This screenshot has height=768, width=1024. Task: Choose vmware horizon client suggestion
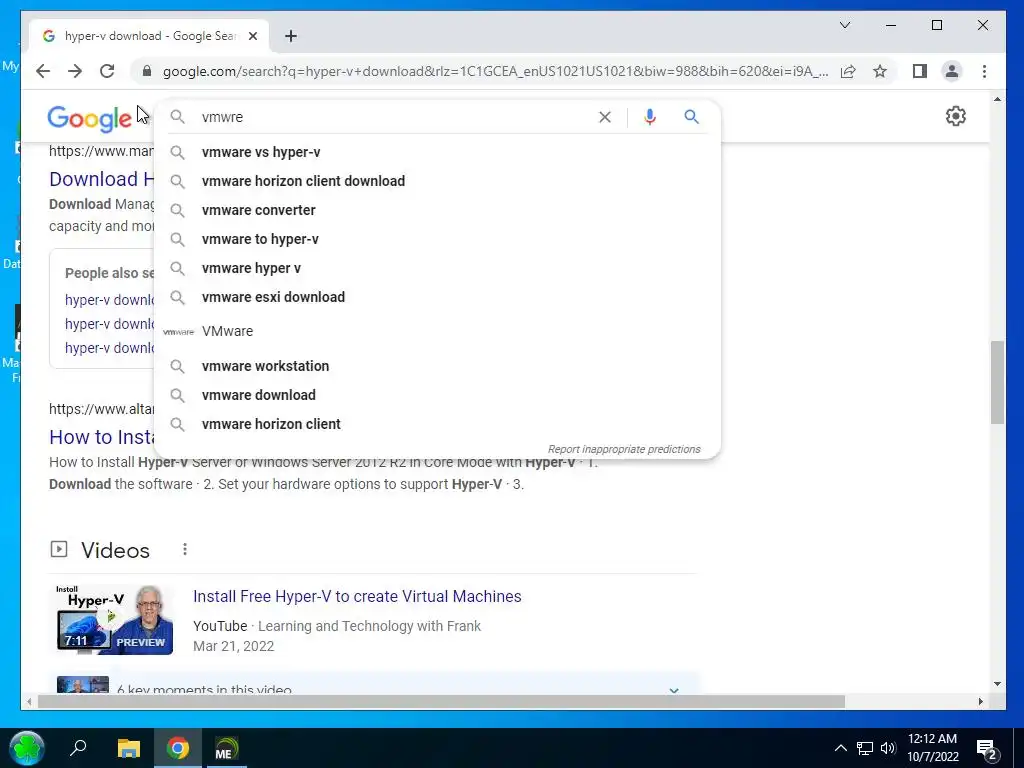(x=438, y=424)
